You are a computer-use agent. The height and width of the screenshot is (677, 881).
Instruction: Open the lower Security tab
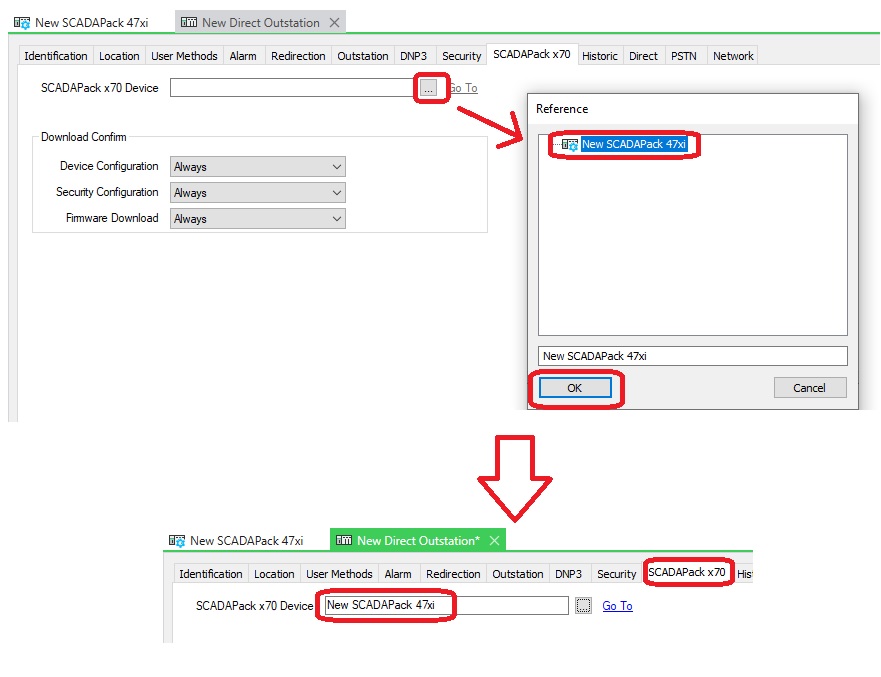617,574
